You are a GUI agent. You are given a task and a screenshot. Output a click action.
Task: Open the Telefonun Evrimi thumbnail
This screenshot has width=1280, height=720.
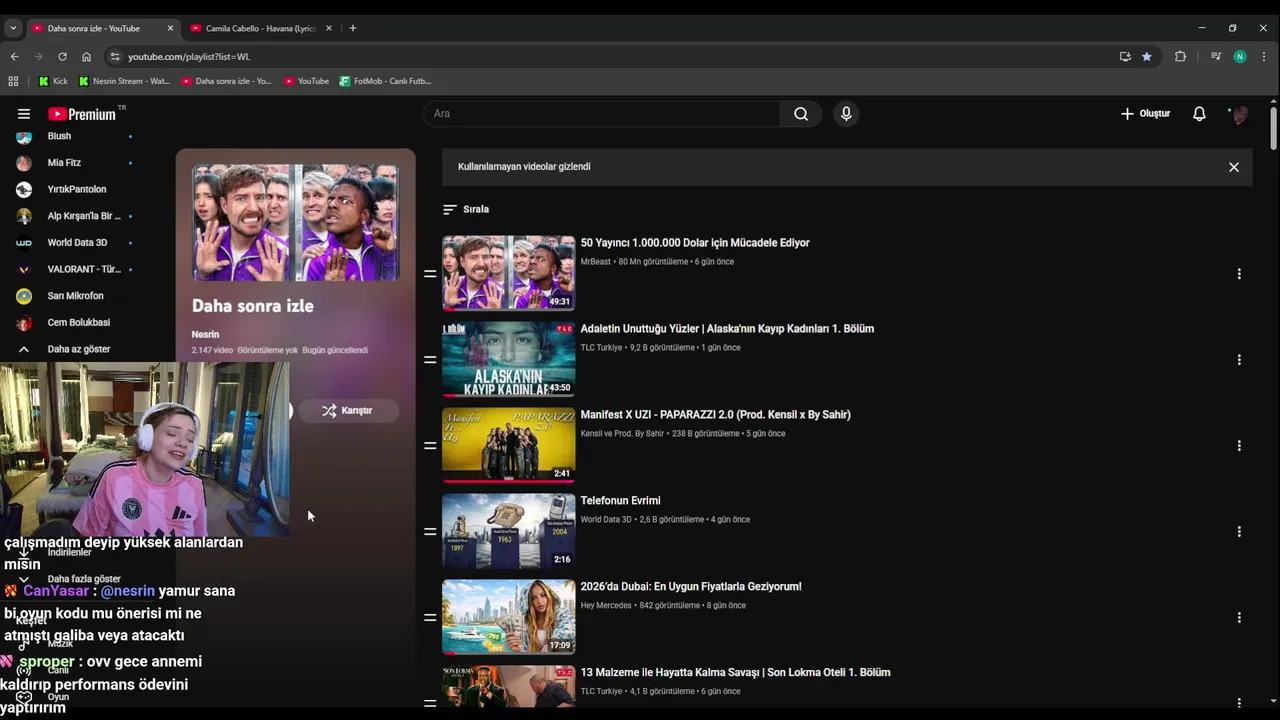508,531
